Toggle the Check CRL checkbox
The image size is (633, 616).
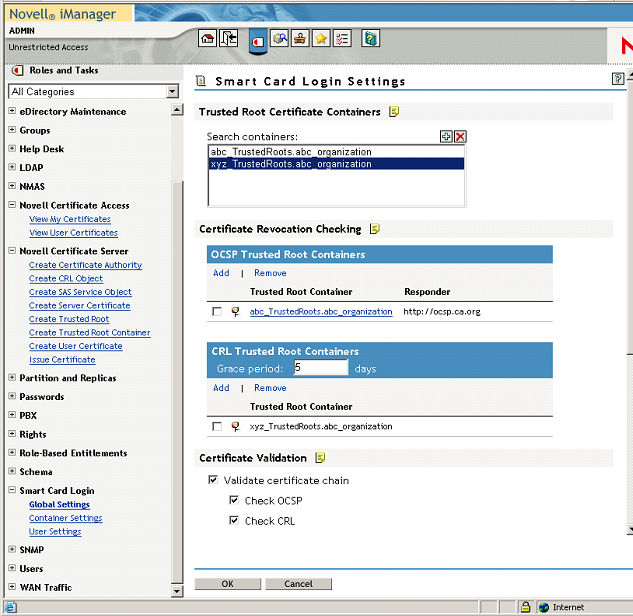point(234,520)
